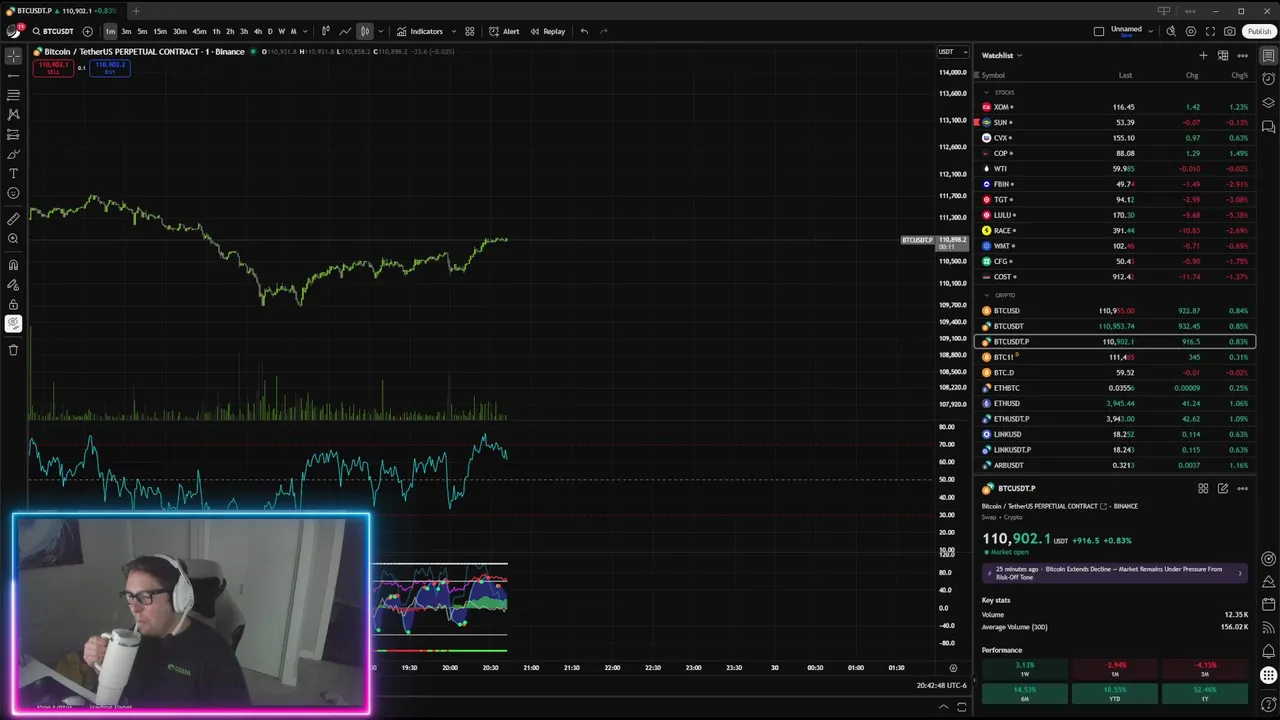Toggle the watchlist panel sidebar icon
The height and width of the screenshot is (720, 1280).
(x=1268, y=56)
